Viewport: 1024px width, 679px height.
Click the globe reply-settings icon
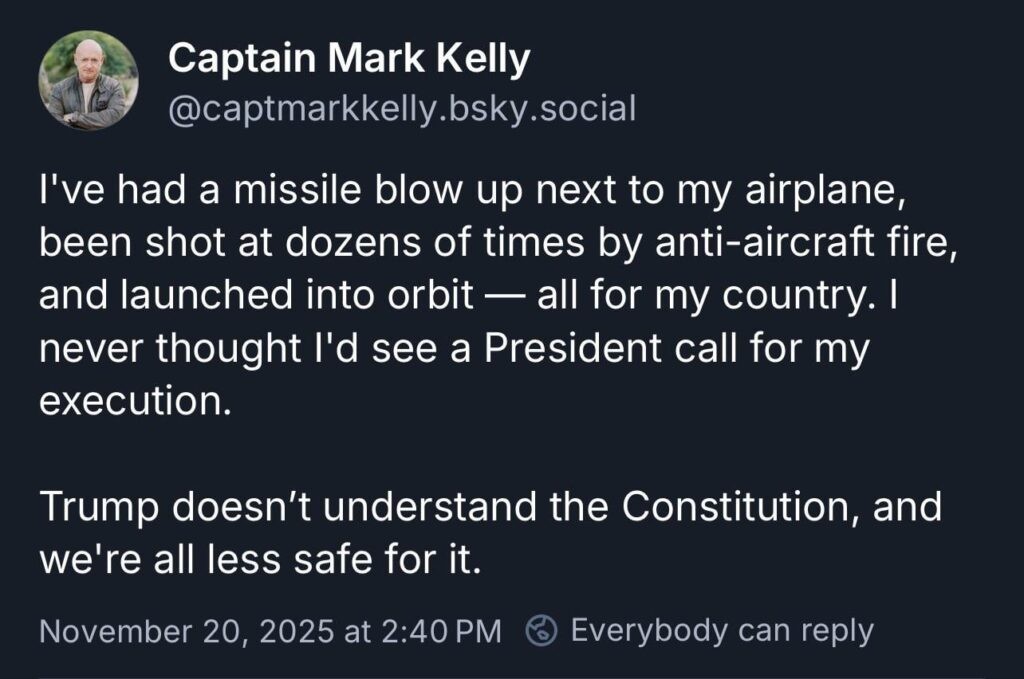pos(541,631)
